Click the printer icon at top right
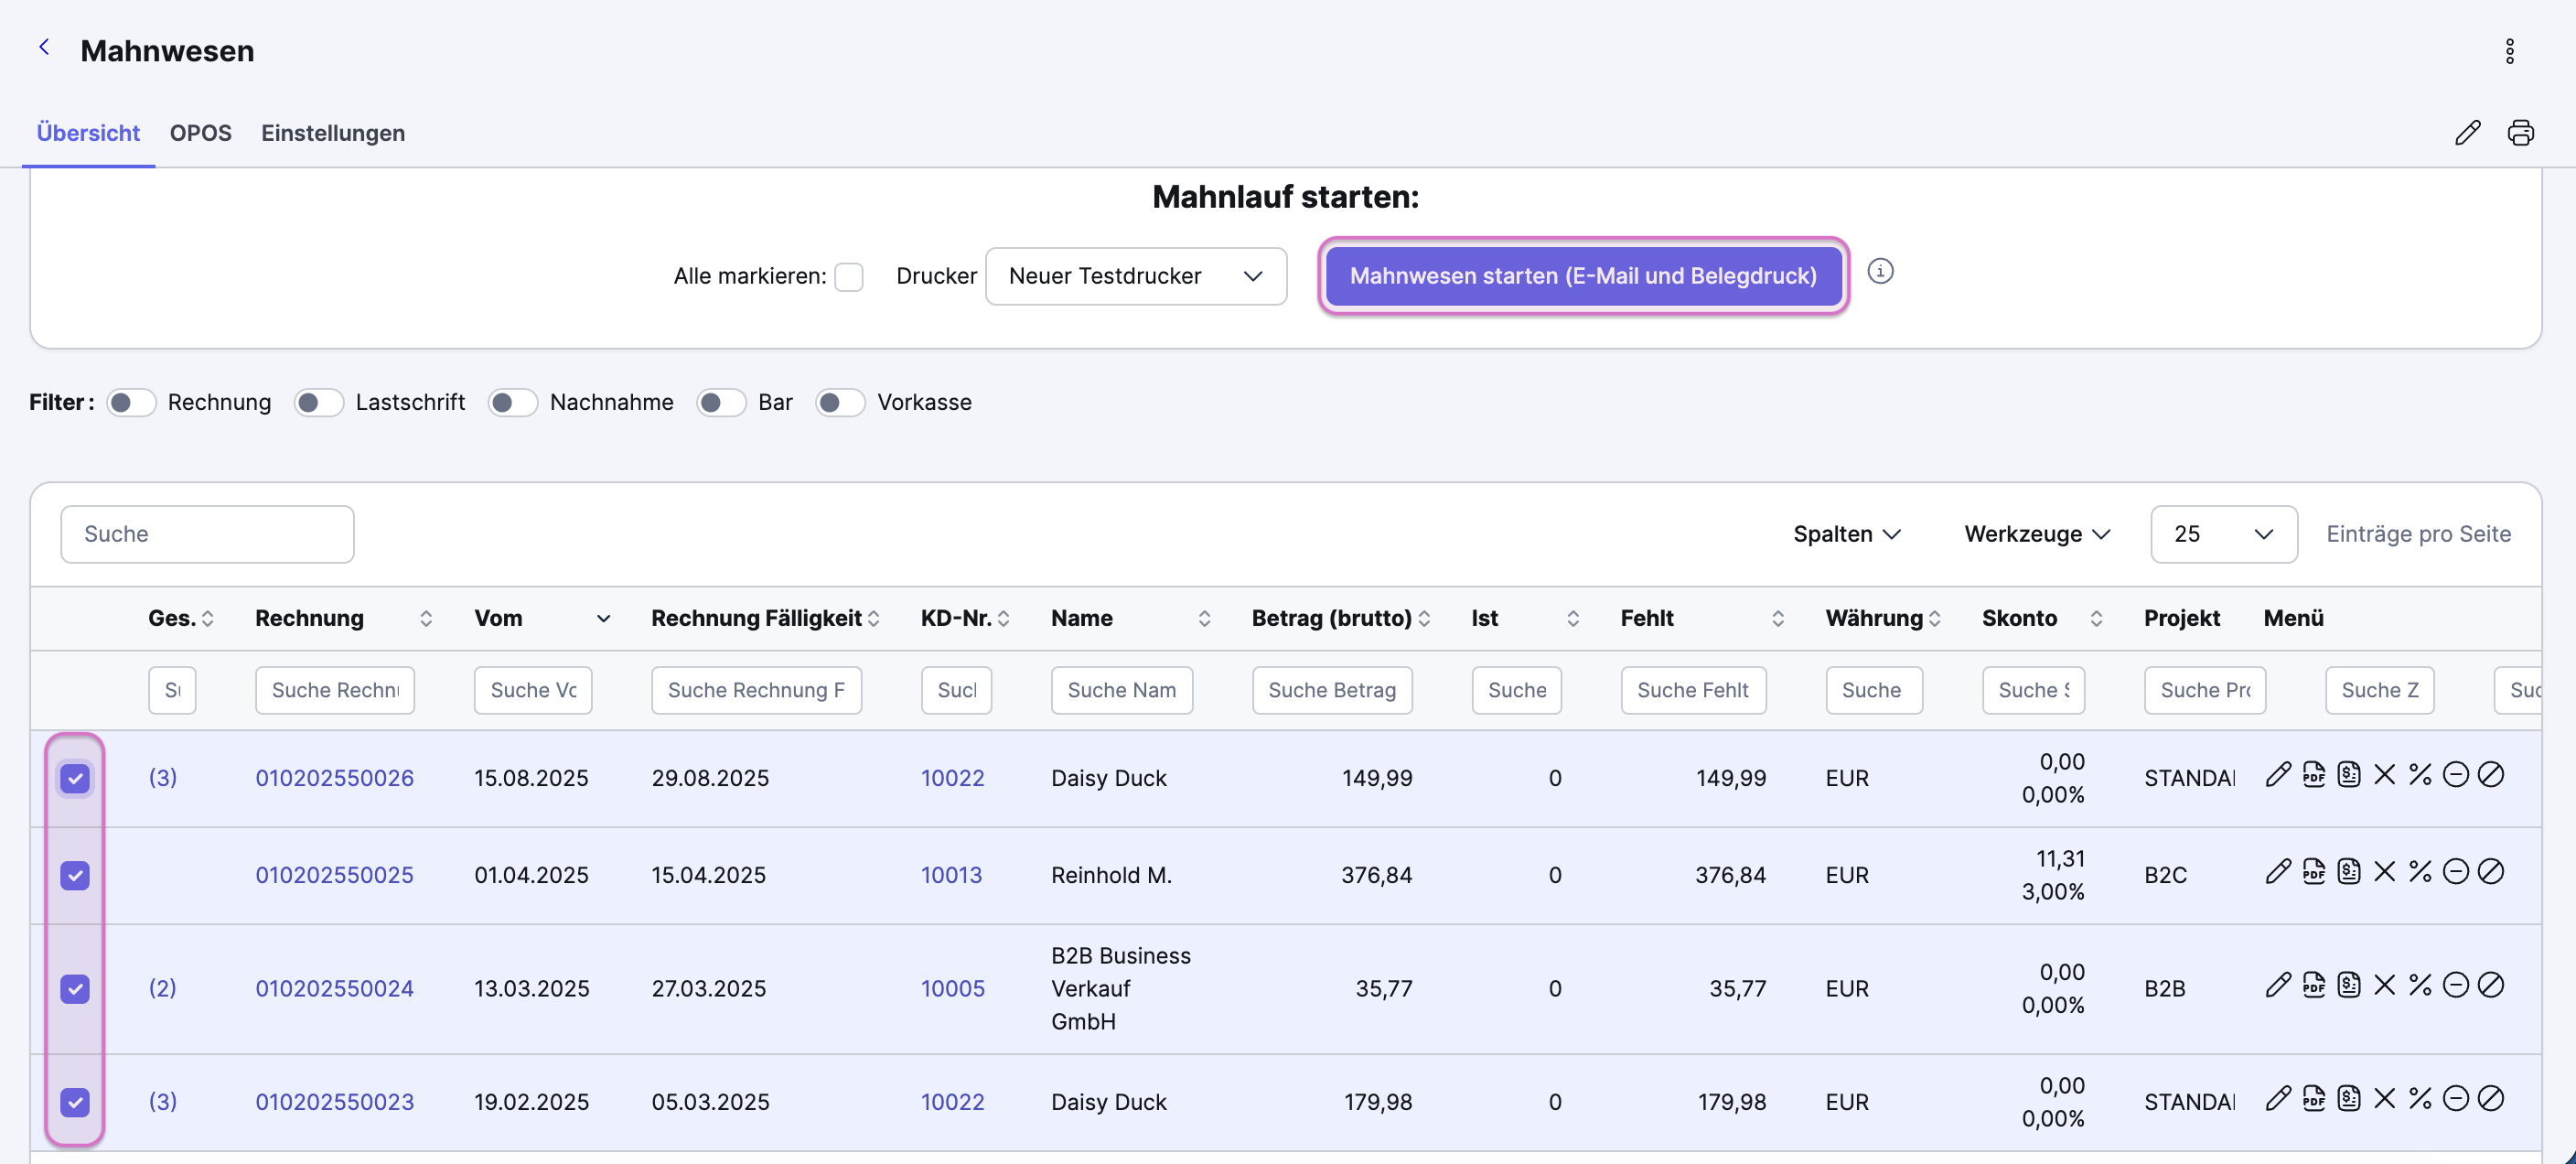 point(2520,132)
